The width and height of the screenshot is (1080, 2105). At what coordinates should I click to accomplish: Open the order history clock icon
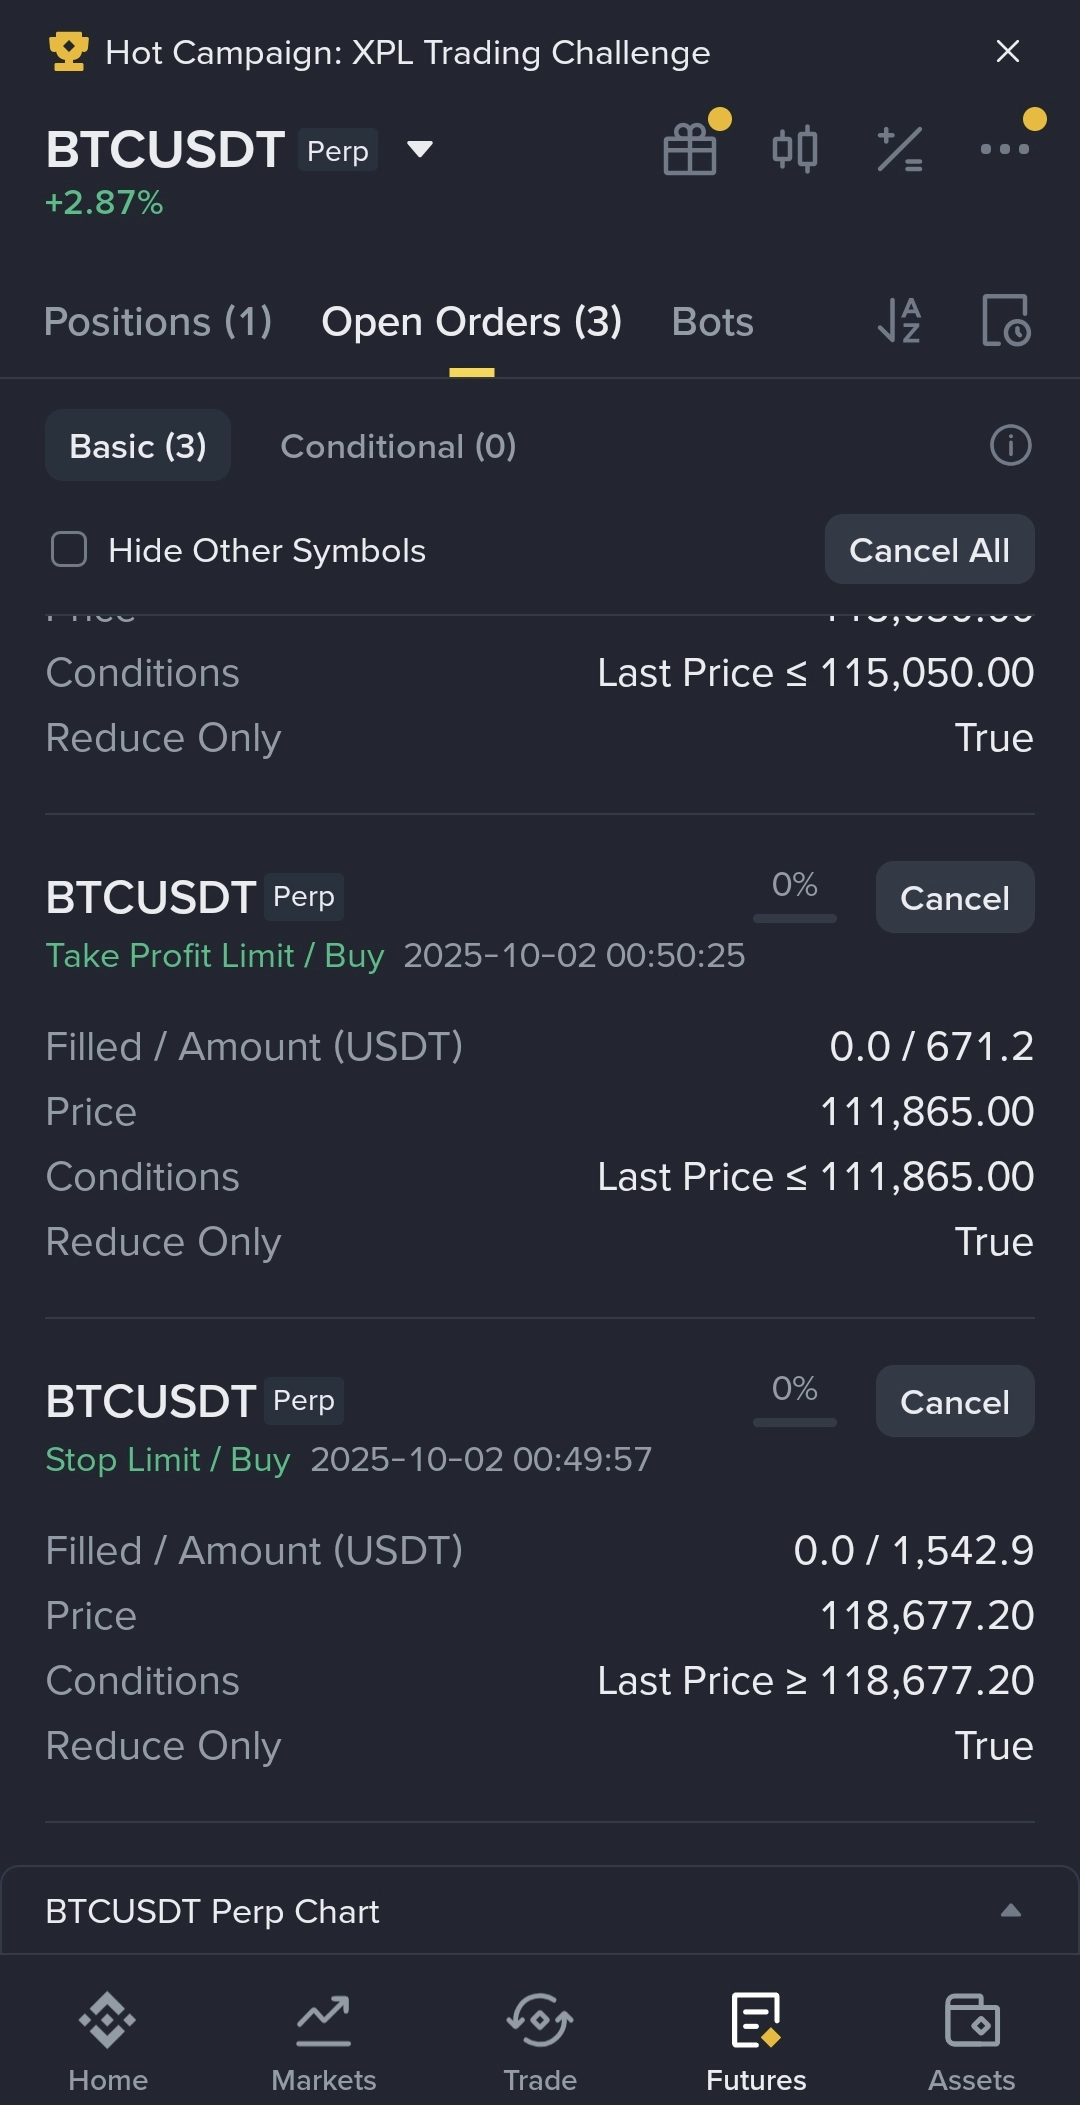1005,321
